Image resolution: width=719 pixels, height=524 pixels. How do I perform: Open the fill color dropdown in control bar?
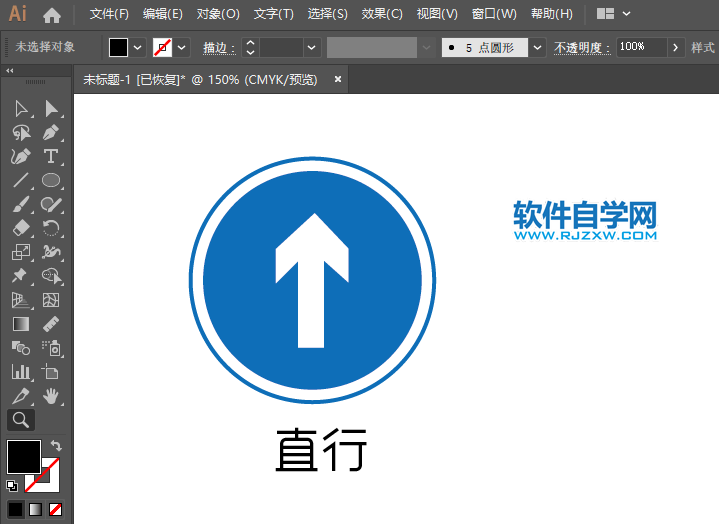tap(137, 47)
